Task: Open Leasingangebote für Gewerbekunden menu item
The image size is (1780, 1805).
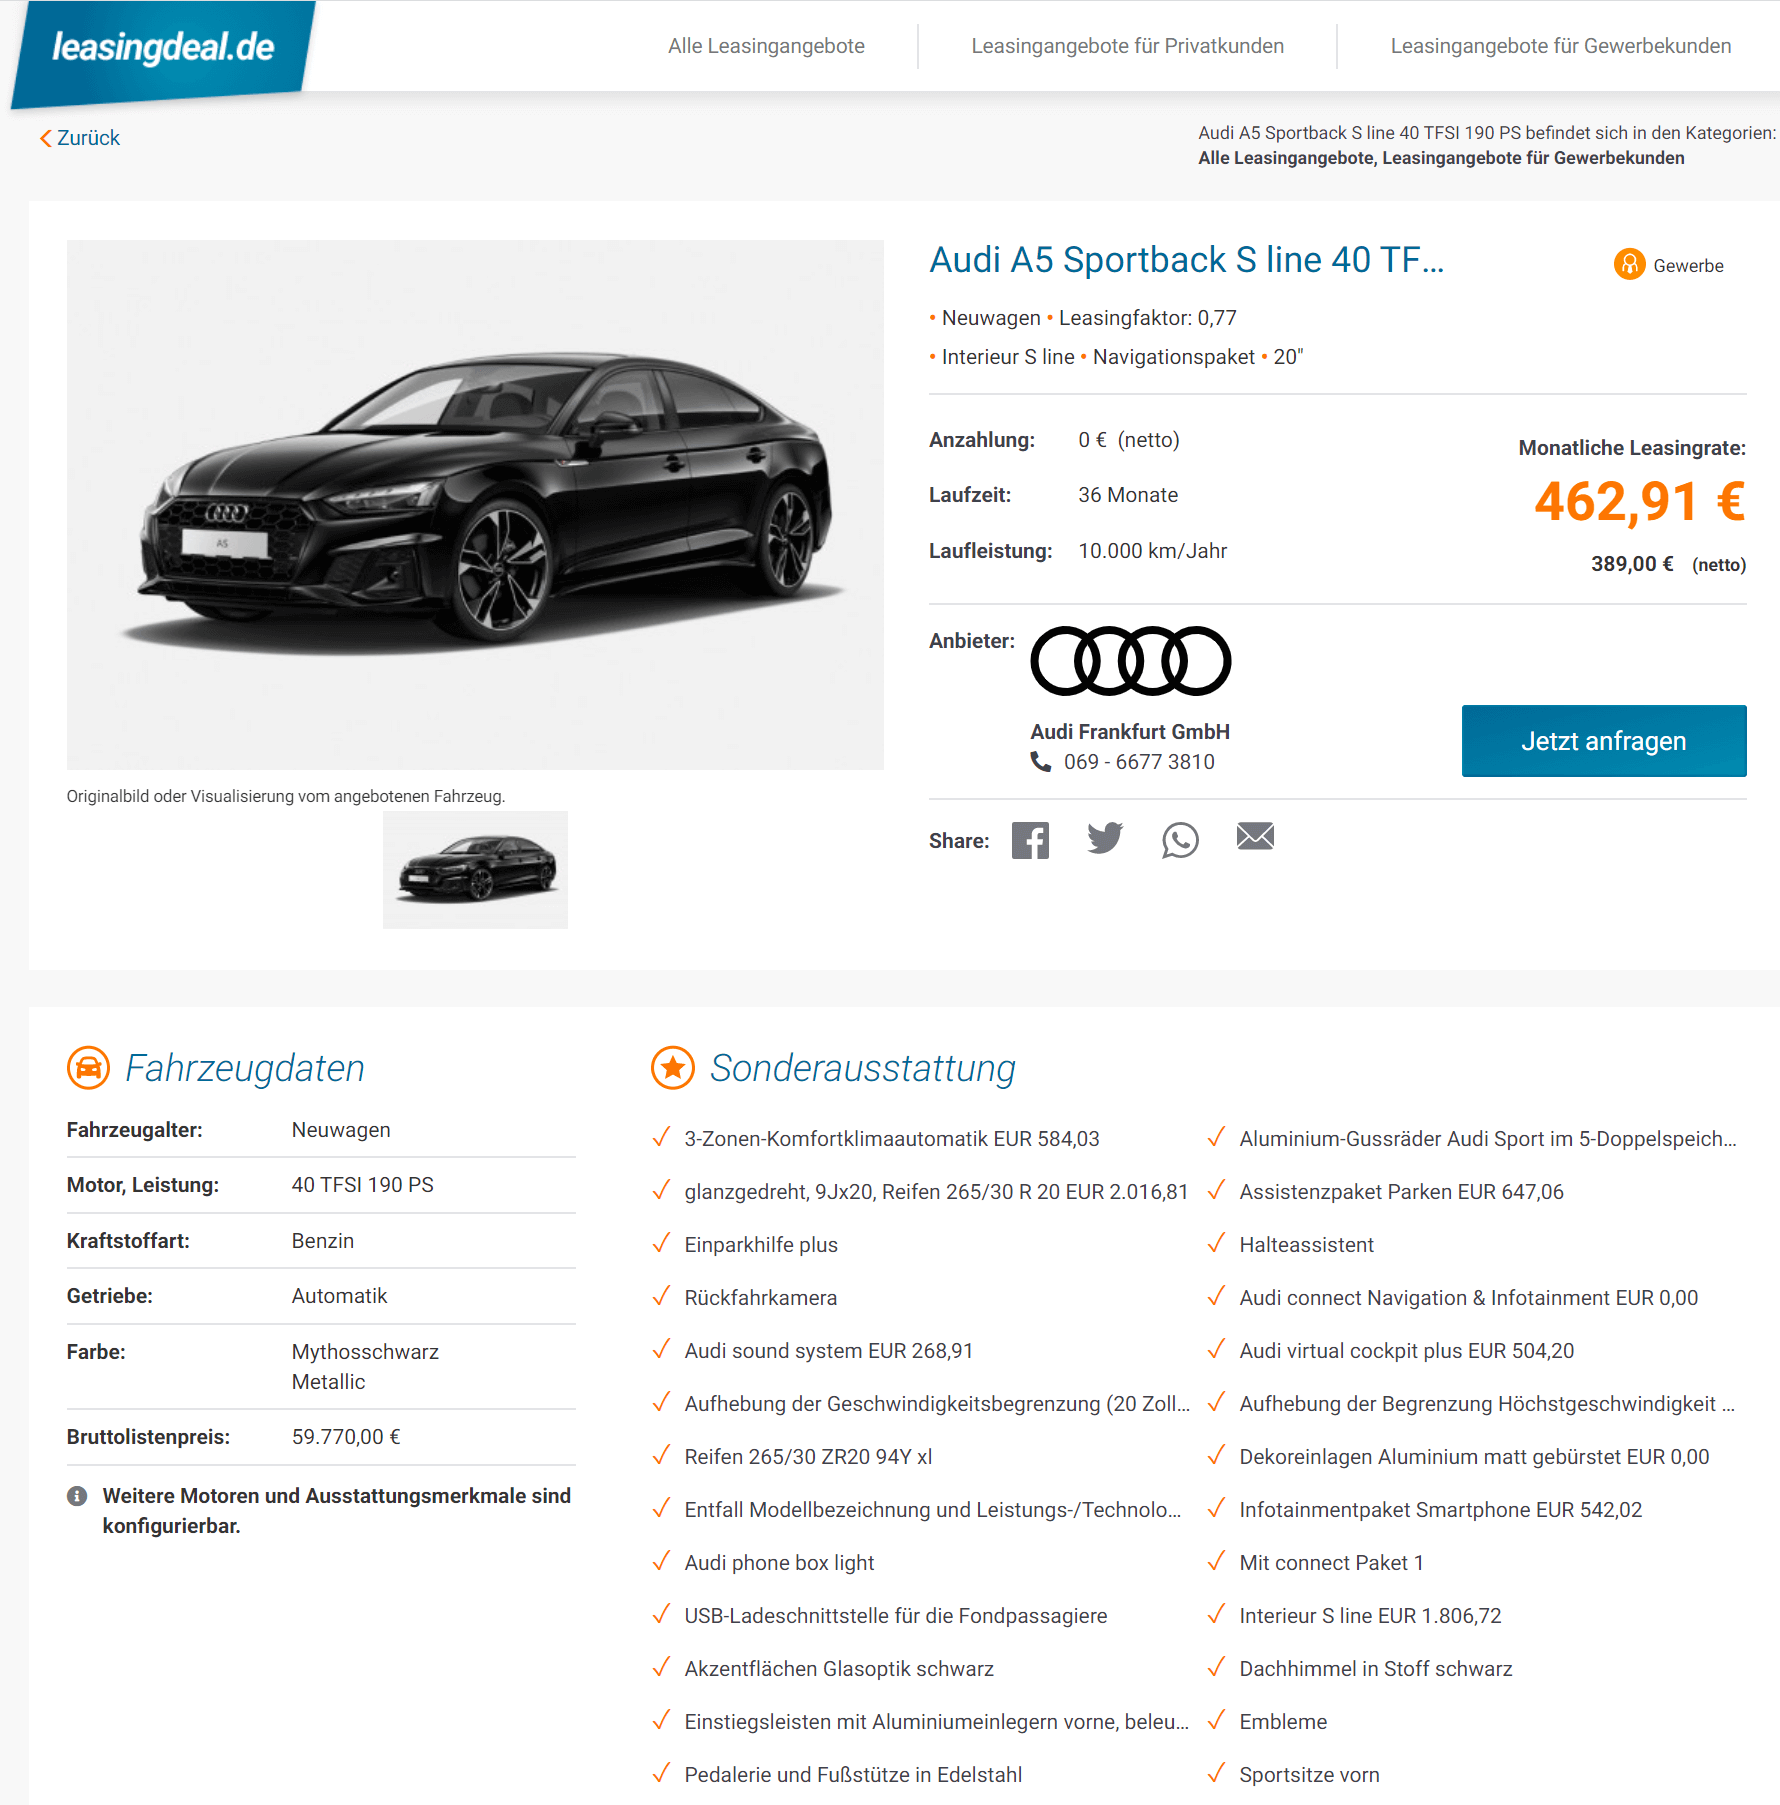Action: click(1560, 46)
